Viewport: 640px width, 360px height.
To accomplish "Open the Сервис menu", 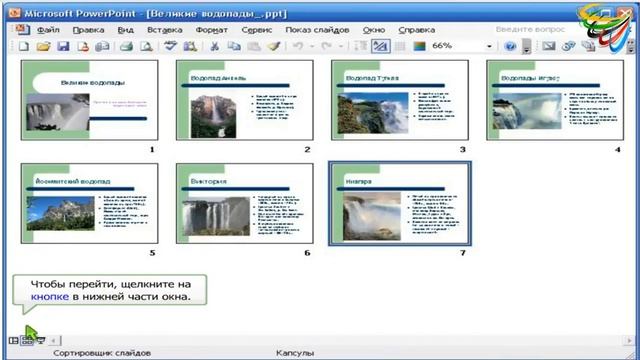I will tap(257, 30).
